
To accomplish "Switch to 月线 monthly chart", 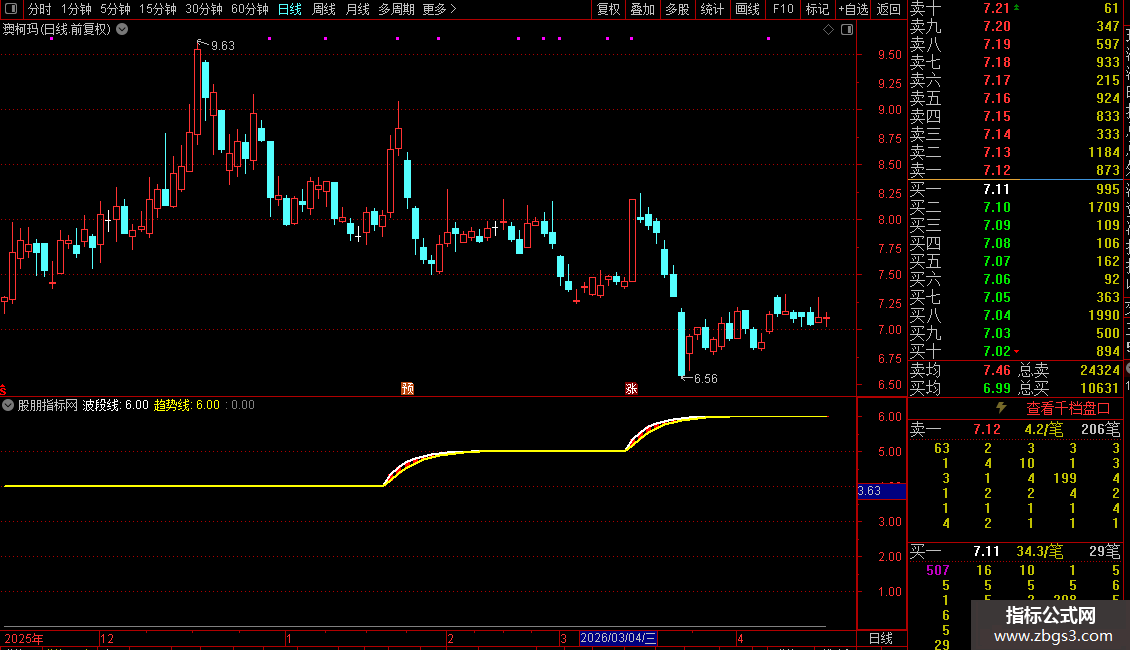I will 357,9.
